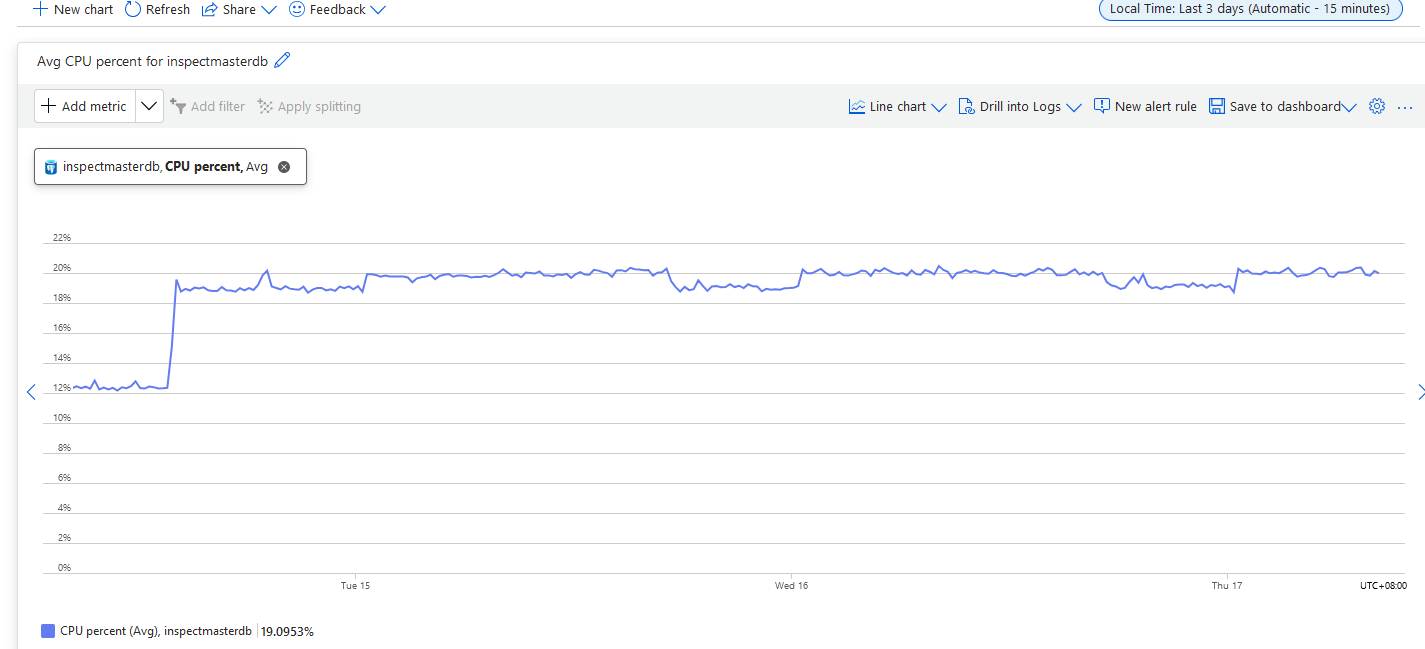Select the Drill into Logs icon
Screen dimensions: 1425x649
point(968,105)
